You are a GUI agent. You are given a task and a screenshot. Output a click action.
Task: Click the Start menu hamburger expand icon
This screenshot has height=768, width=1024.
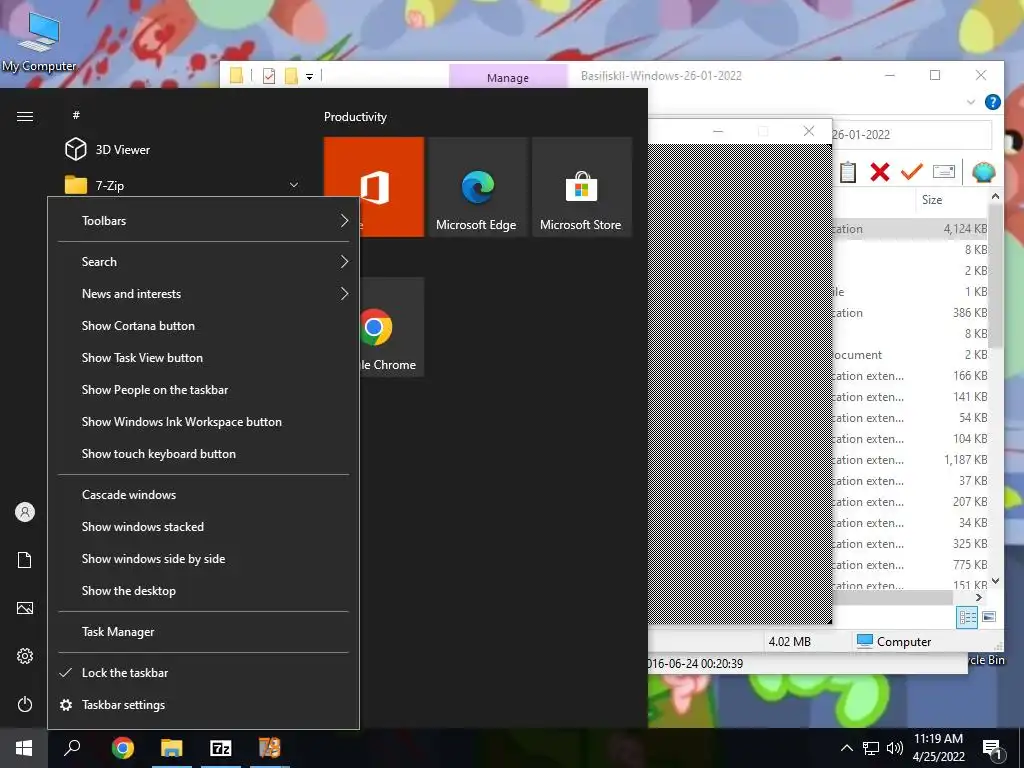tap(25, 116)
